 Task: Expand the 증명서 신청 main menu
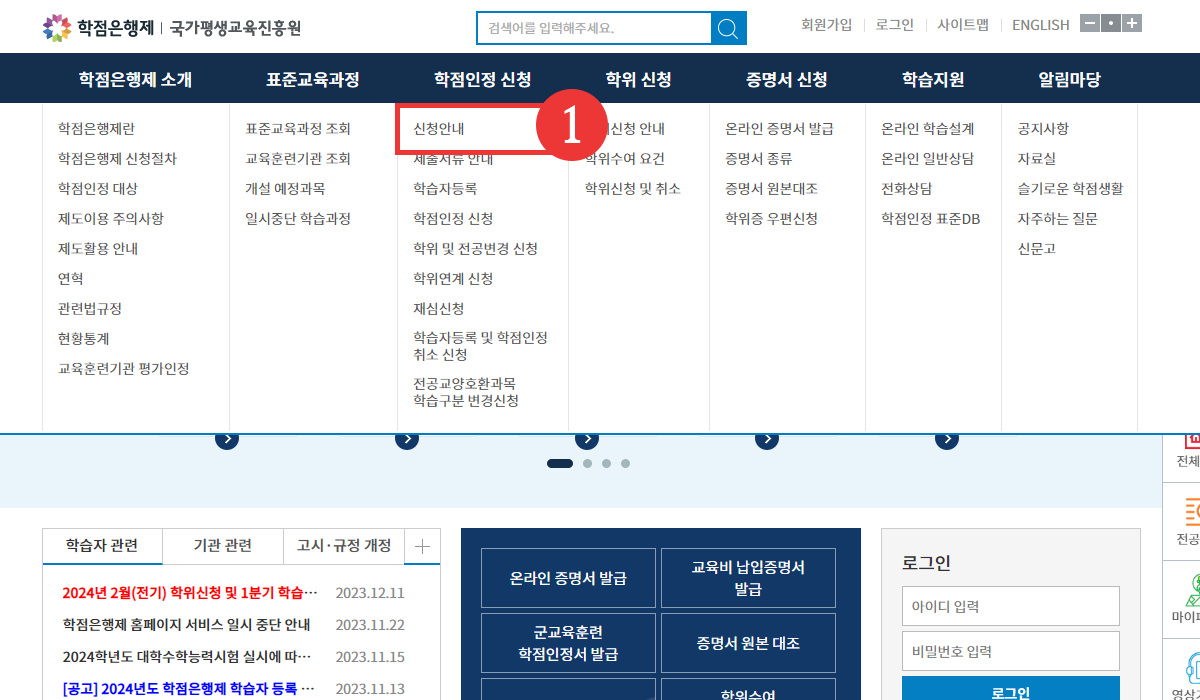click(x=786, y=80)
